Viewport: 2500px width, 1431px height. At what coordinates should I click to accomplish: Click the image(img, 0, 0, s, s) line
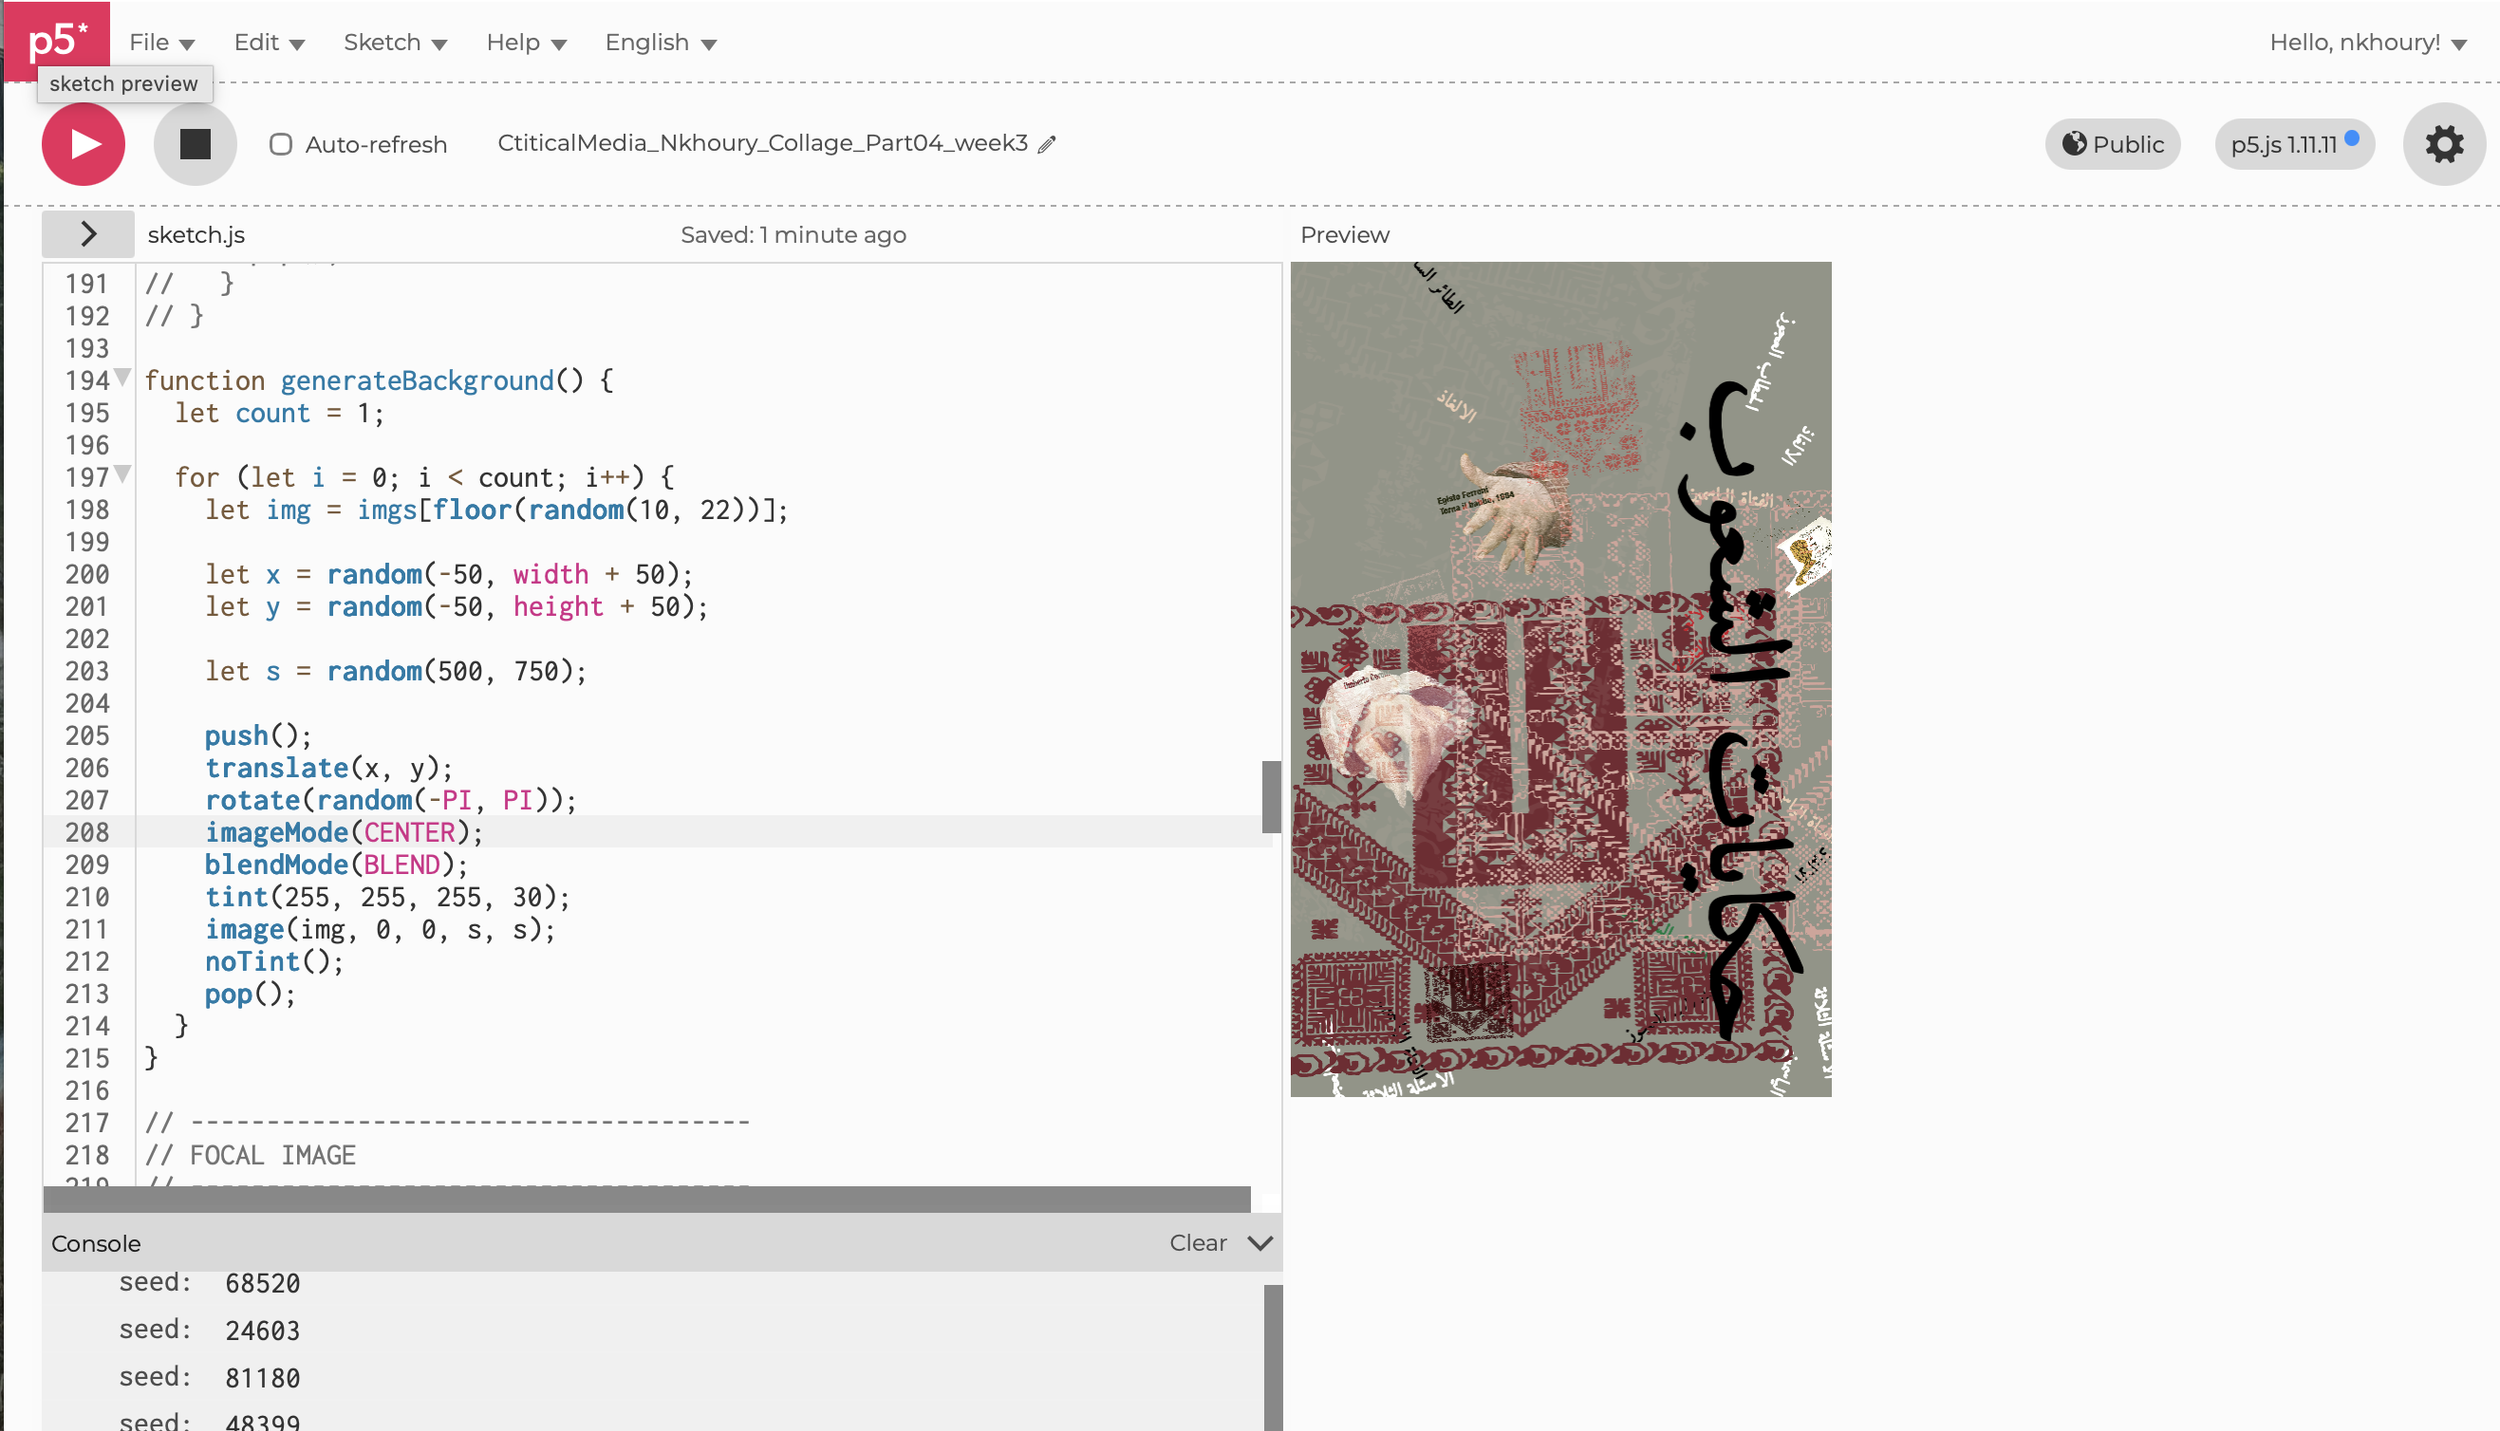click(380, 929)
